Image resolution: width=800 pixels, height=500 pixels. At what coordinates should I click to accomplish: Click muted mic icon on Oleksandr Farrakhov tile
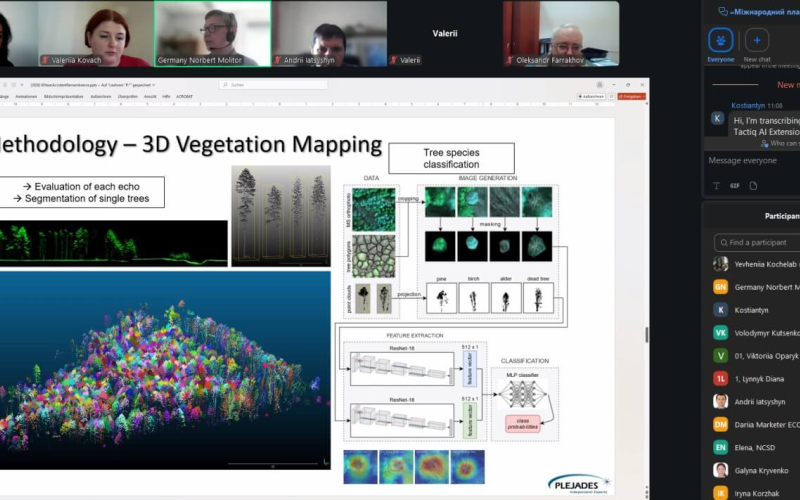point(510,60)
